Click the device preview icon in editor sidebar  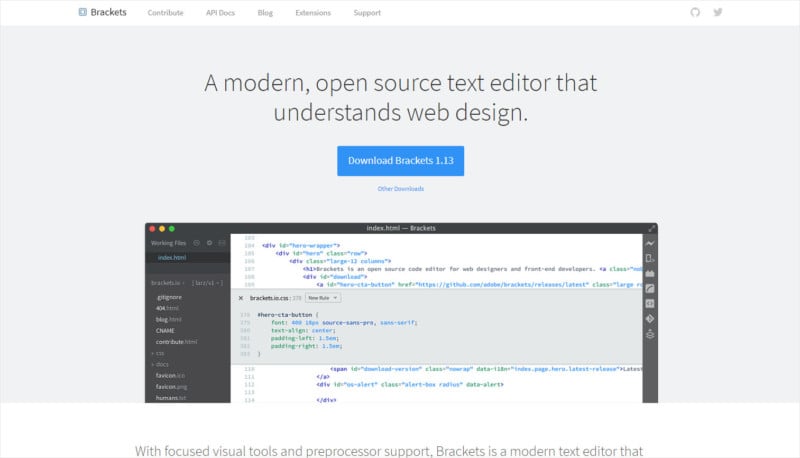pos(650,259)
